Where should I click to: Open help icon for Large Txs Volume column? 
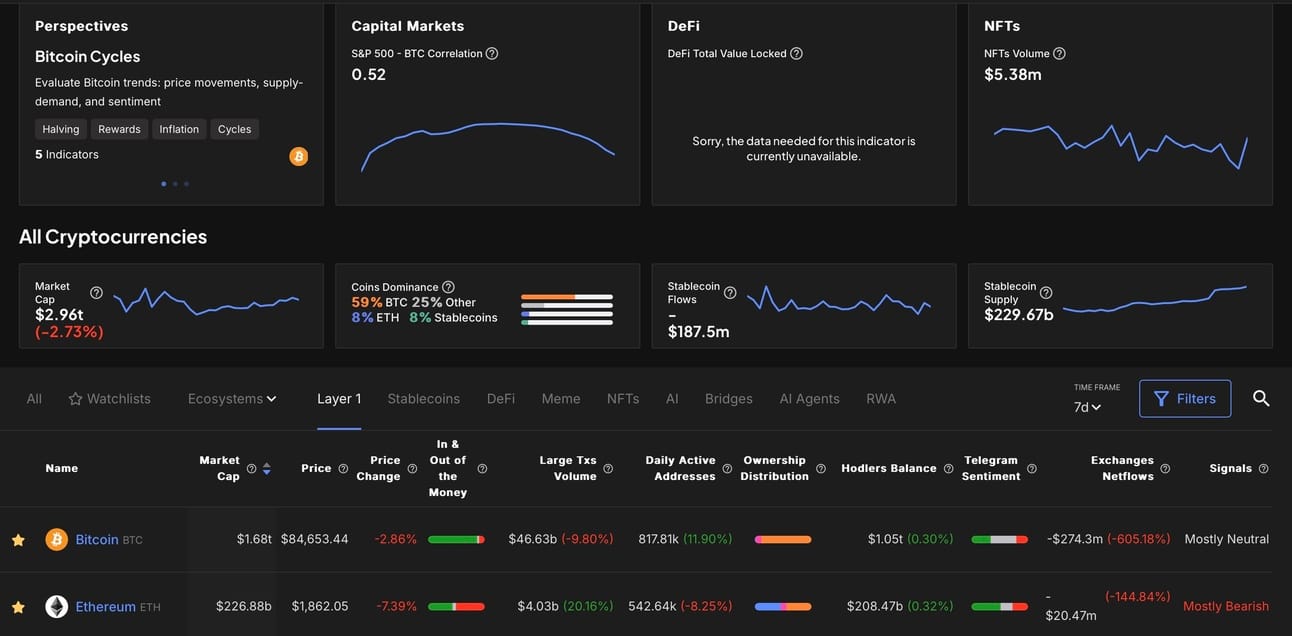[608, 468]
